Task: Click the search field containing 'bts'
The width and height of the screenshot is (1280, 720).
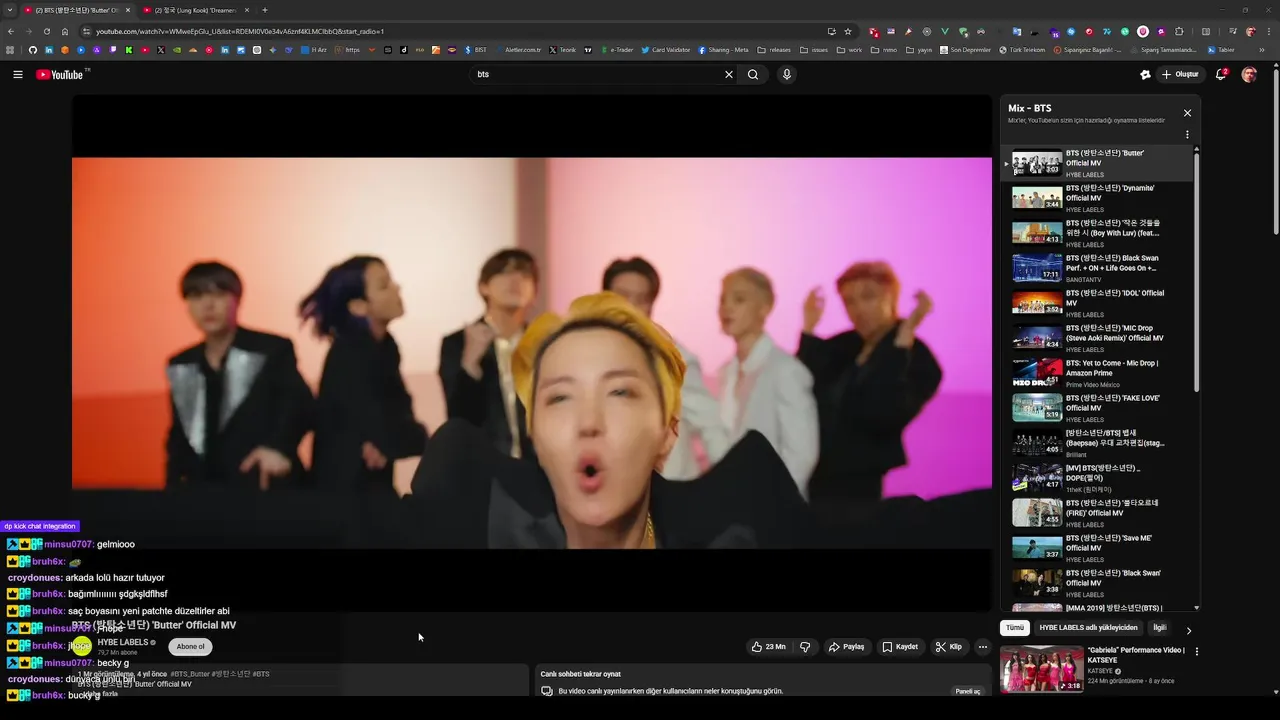Action: pos(598,74)
